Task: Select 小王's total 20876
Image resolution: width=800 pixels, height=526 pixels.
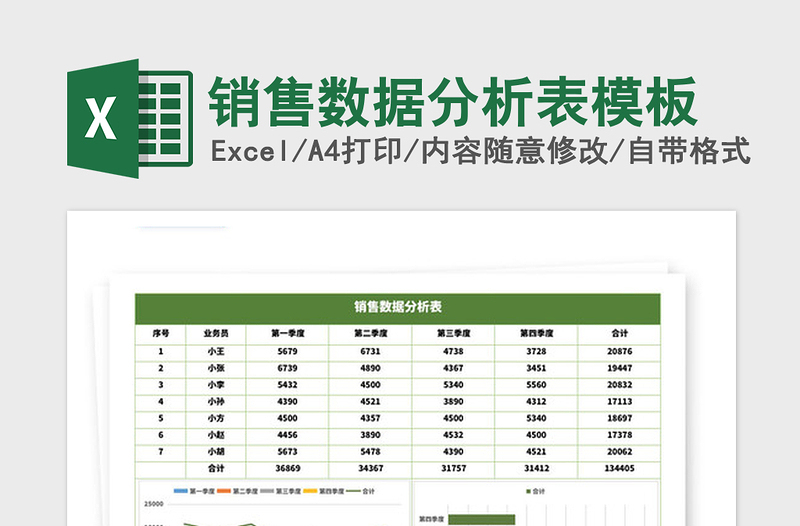Action: coord(620,352)
